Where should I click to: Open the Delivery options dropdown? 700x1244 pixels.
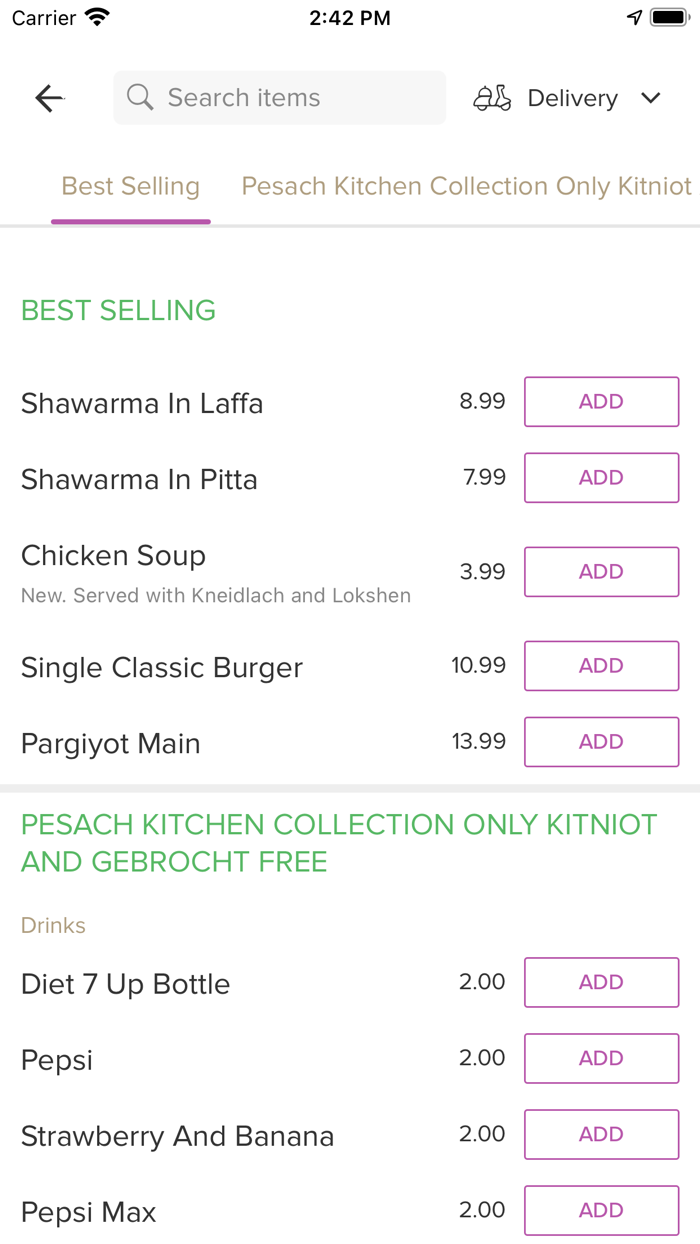[x=572, y=97]
